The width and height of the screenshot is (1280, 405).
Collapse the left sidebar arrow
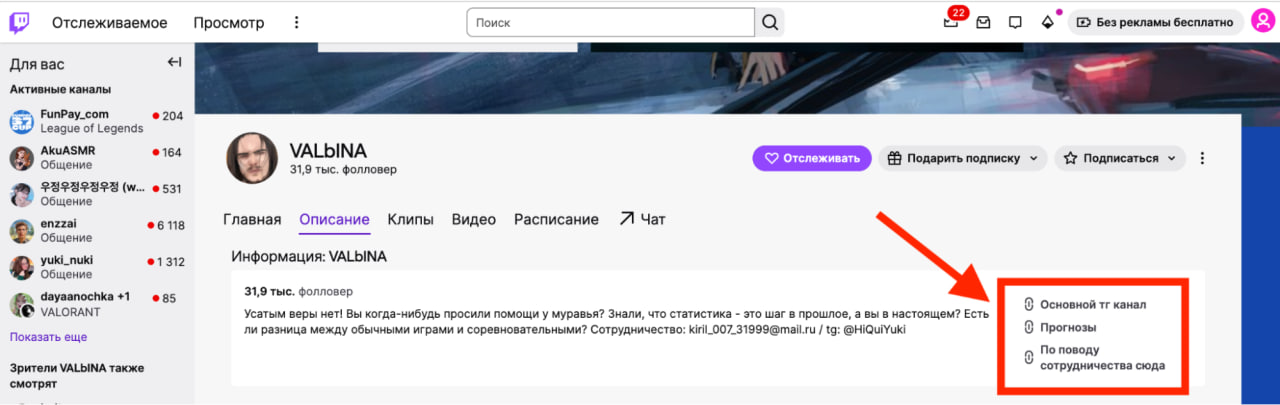click(x=174, y=63)
